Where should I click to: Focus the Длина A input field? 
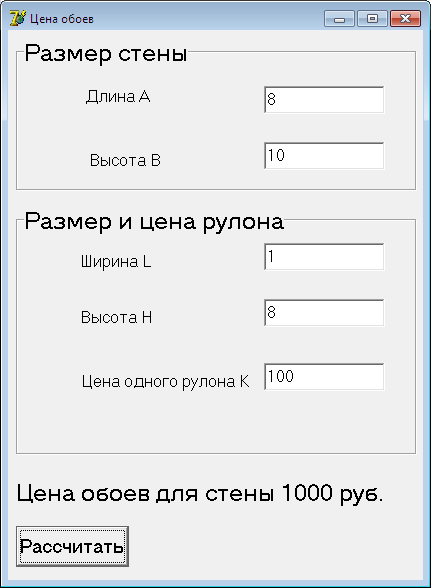pos(324,100)
